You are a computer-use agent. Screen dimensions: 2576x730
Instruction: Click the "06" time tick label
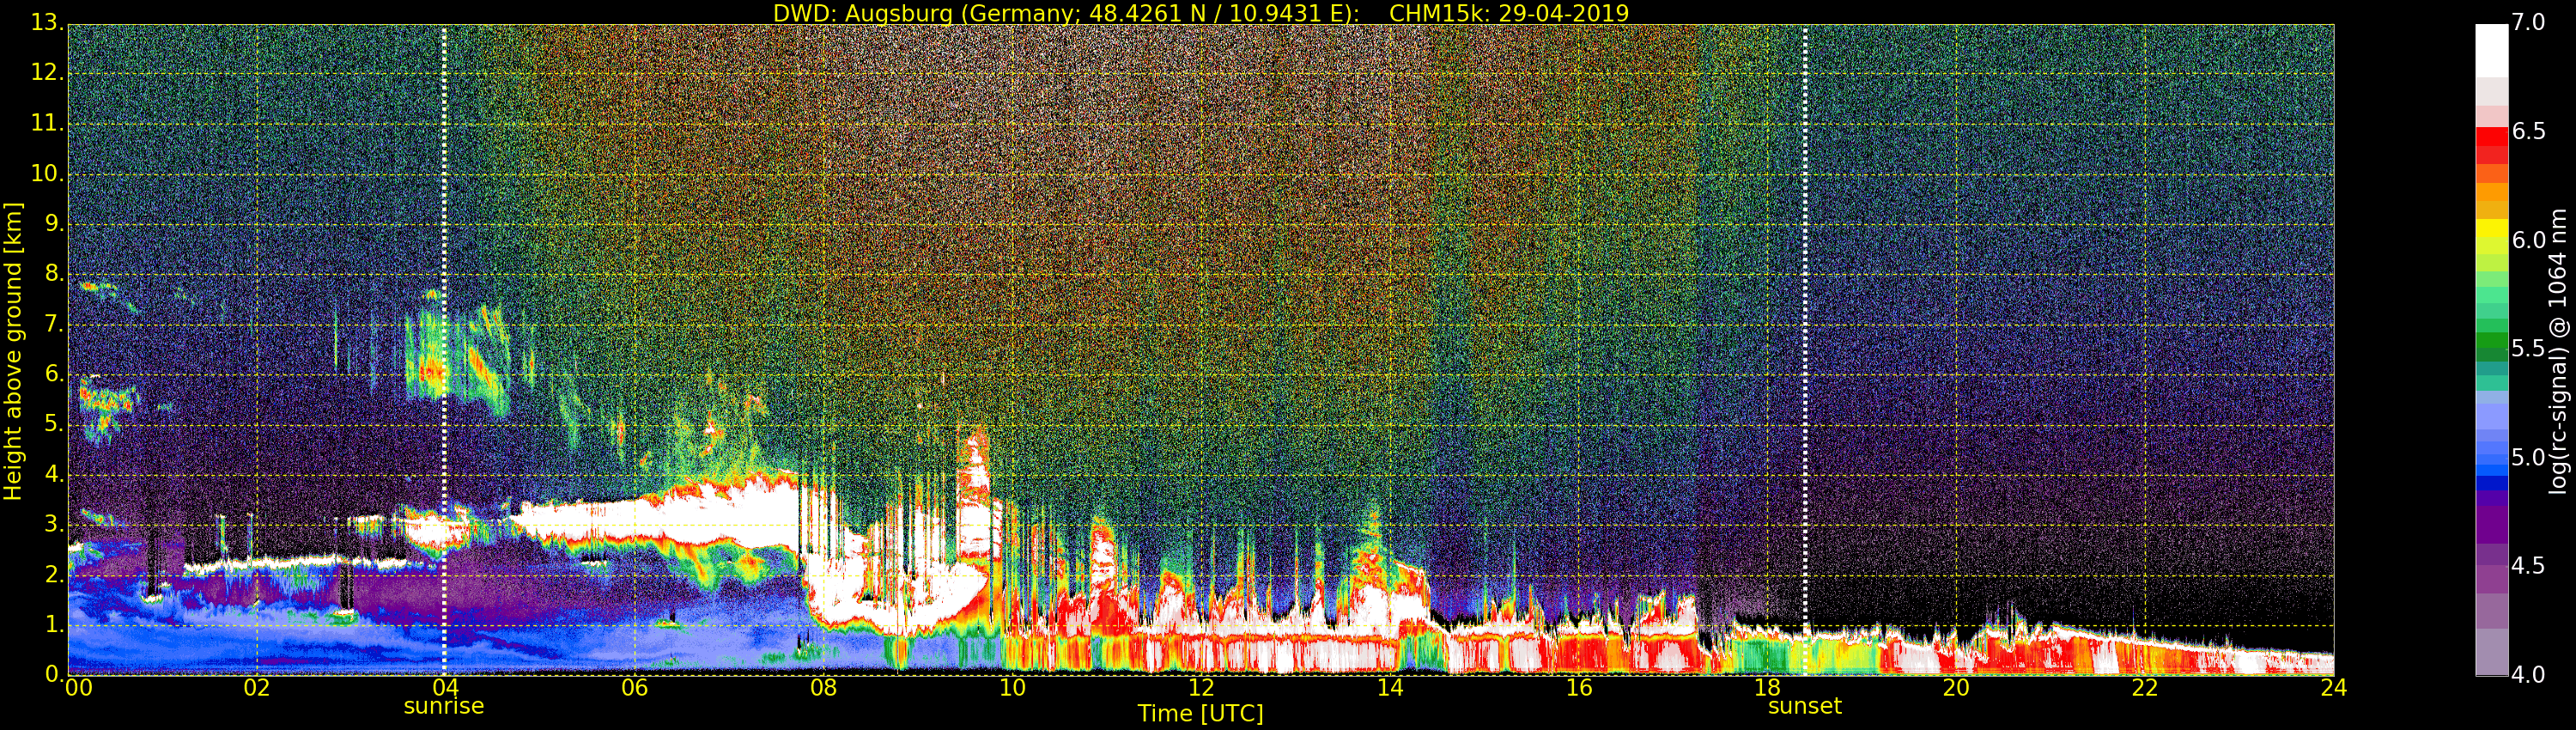634,687
